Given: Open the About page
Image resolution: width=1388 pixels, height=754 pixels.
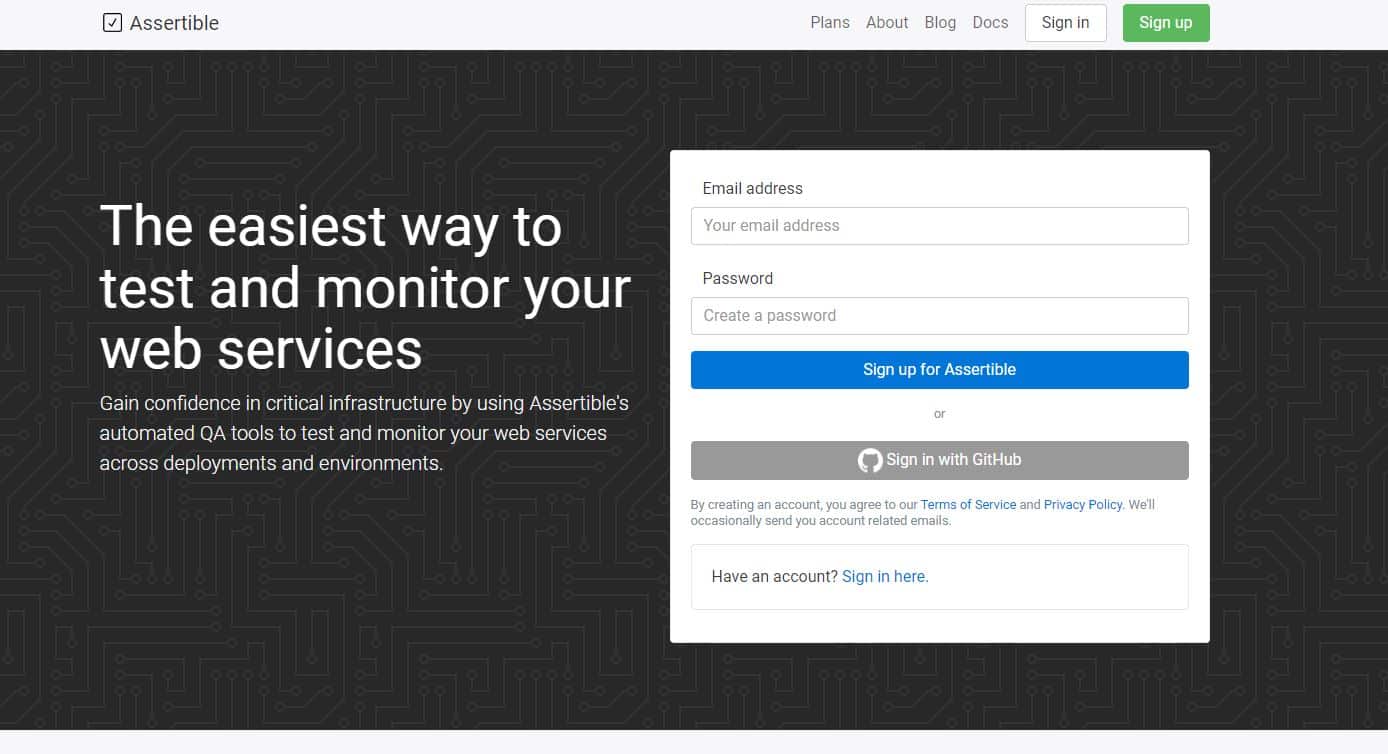Looking at the screenshot, I should click(886, 22).
